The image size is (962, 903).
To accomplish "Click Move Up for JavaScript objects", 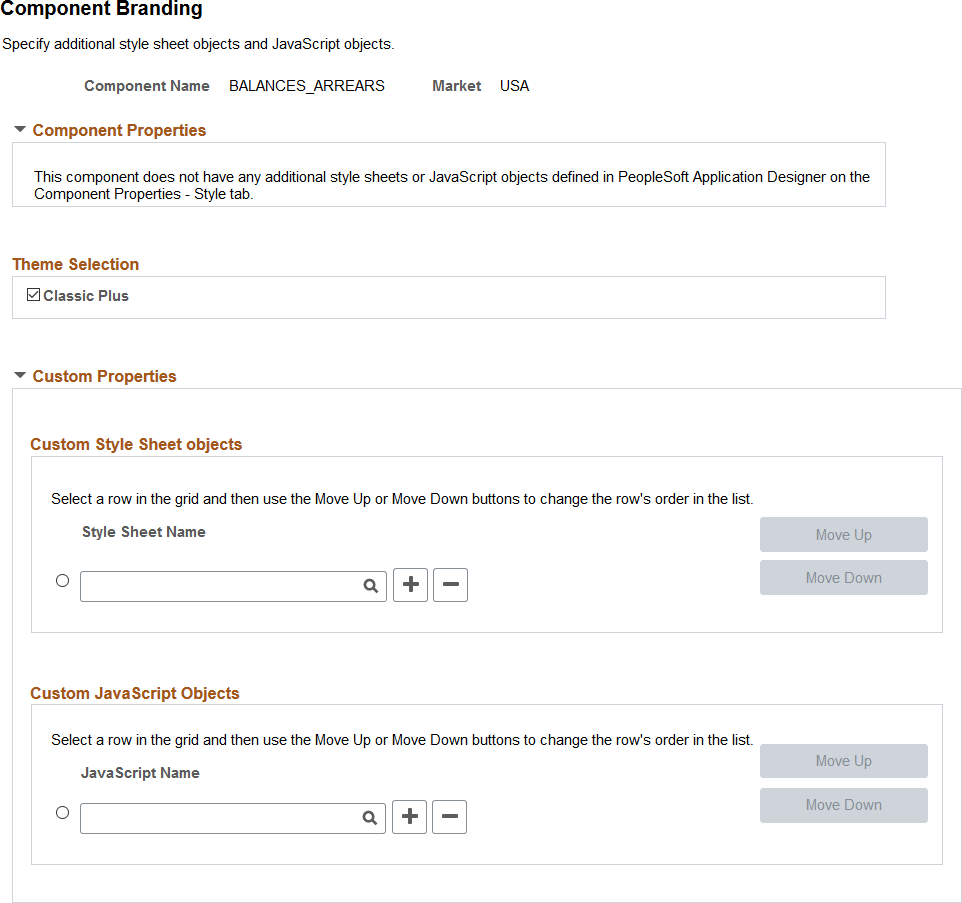I will (844, 761).
